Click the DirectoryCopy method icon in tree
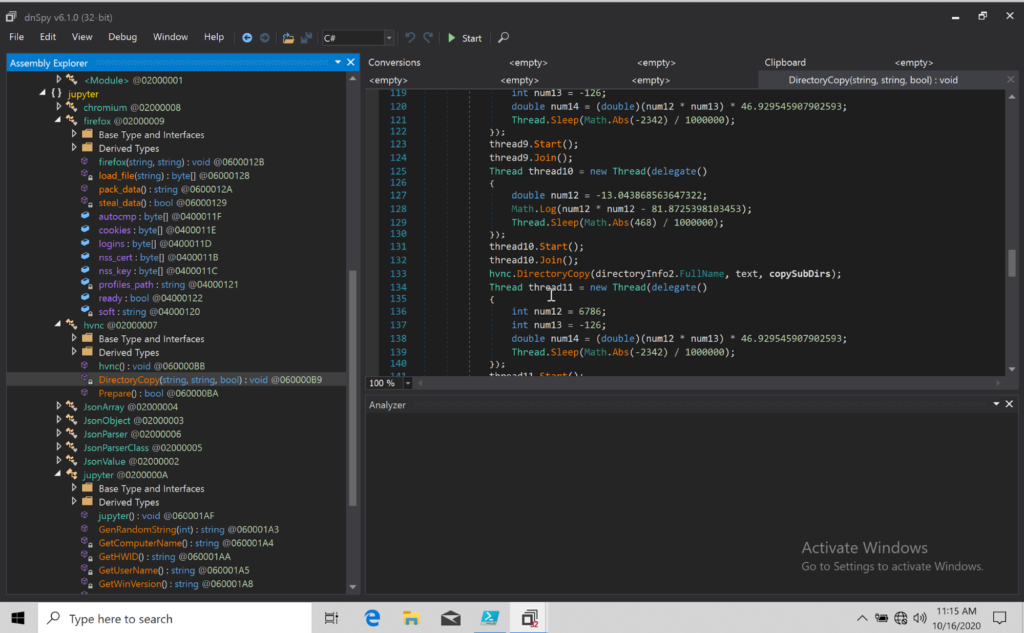 (x=86, y=380)
